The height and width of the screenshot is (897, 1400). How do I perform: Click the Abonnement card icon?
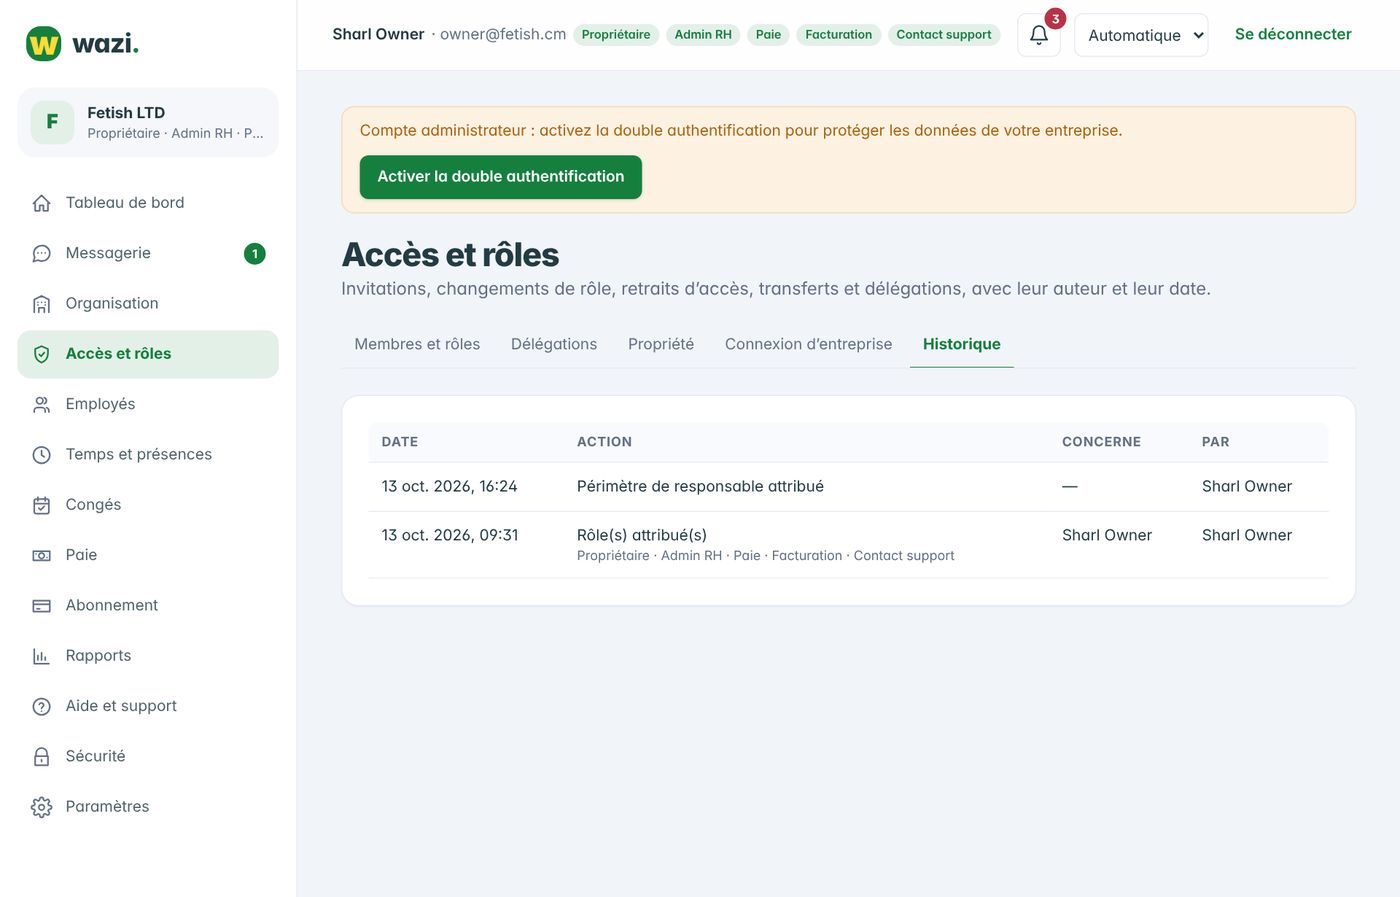tap(41, 605)
